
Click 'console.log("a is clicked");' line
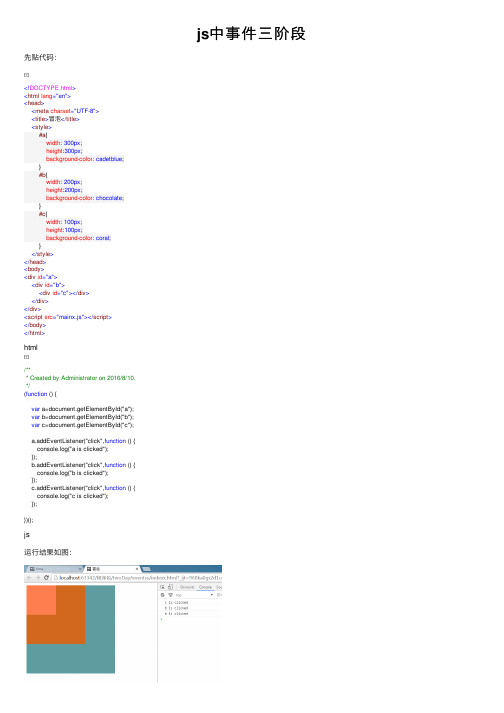[72, 449]
